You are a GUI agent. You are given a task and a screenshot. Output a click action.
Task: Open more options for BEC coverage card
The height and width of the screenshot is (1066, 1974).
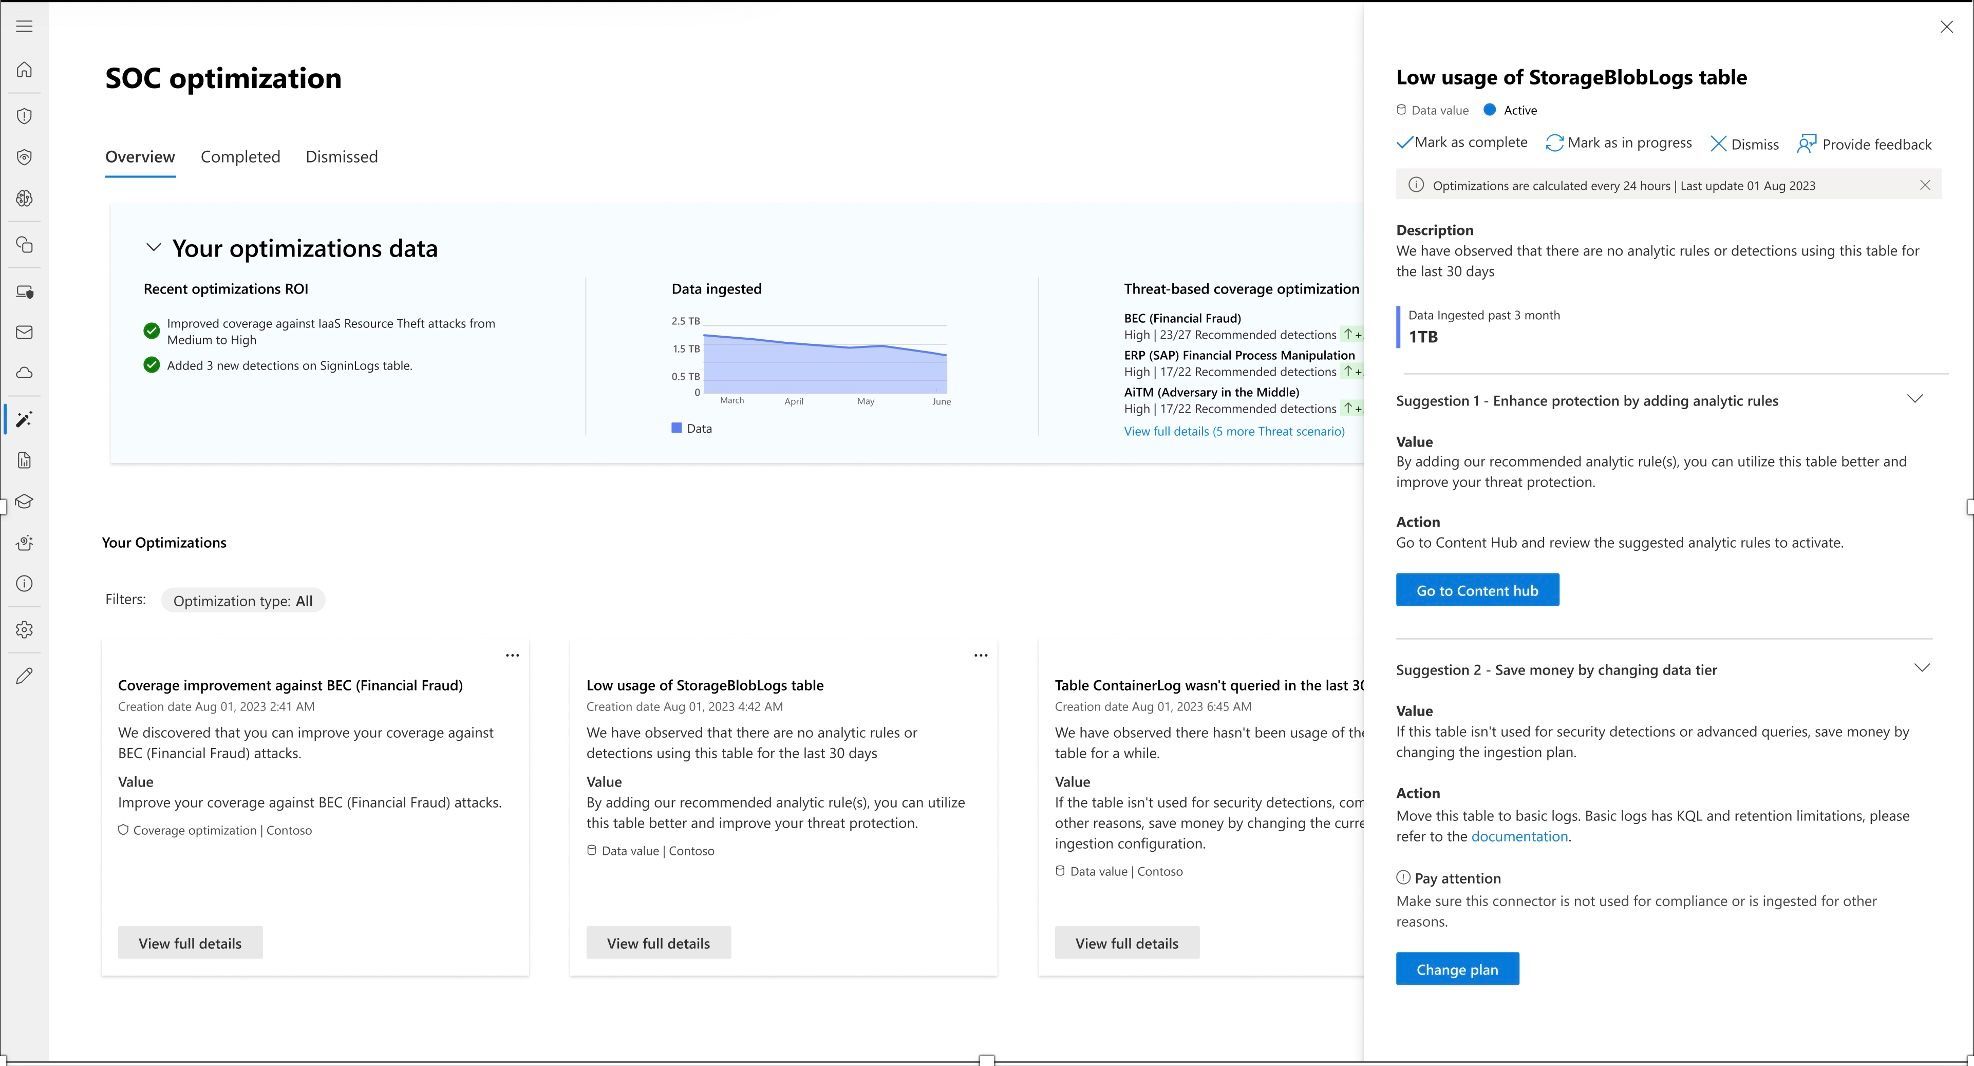click(x=512, y=655)
